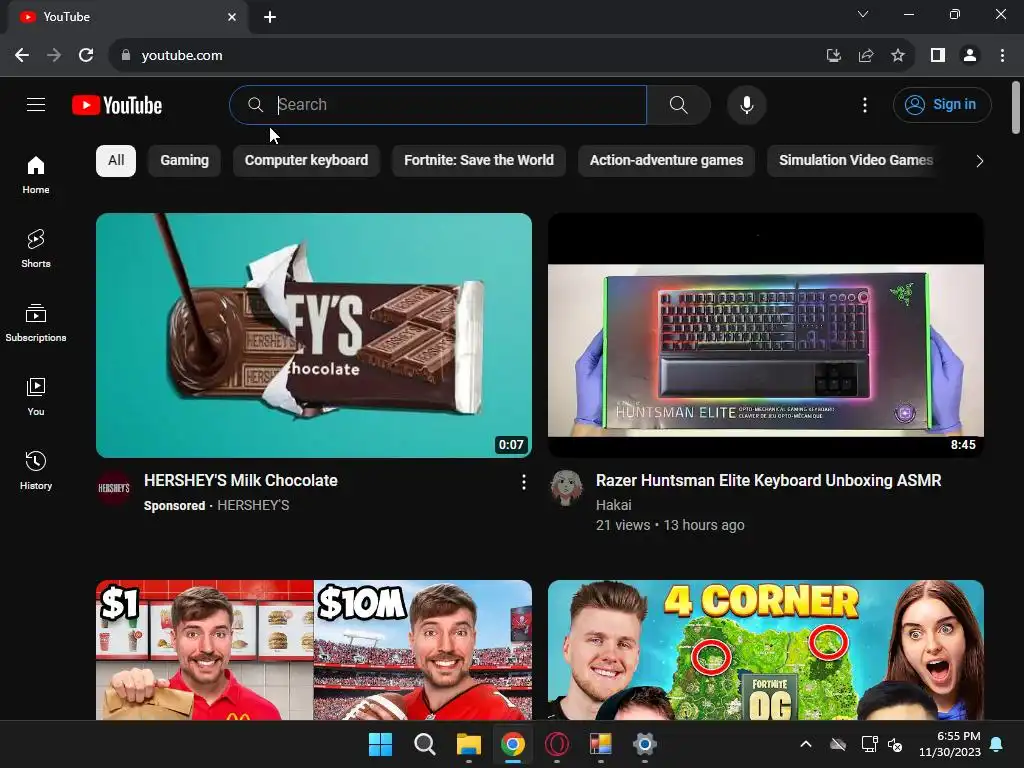This screenshot has height=768, width=1024.
Task: Open the Windows Start menu
Action: click(x=380, y=744)
